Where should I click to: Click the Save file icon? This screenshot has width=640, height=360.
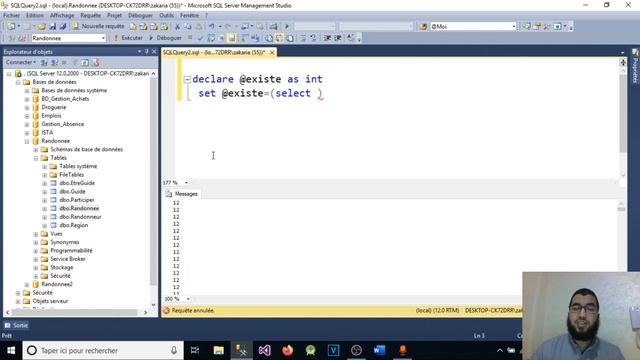click(x=53, y=26)
